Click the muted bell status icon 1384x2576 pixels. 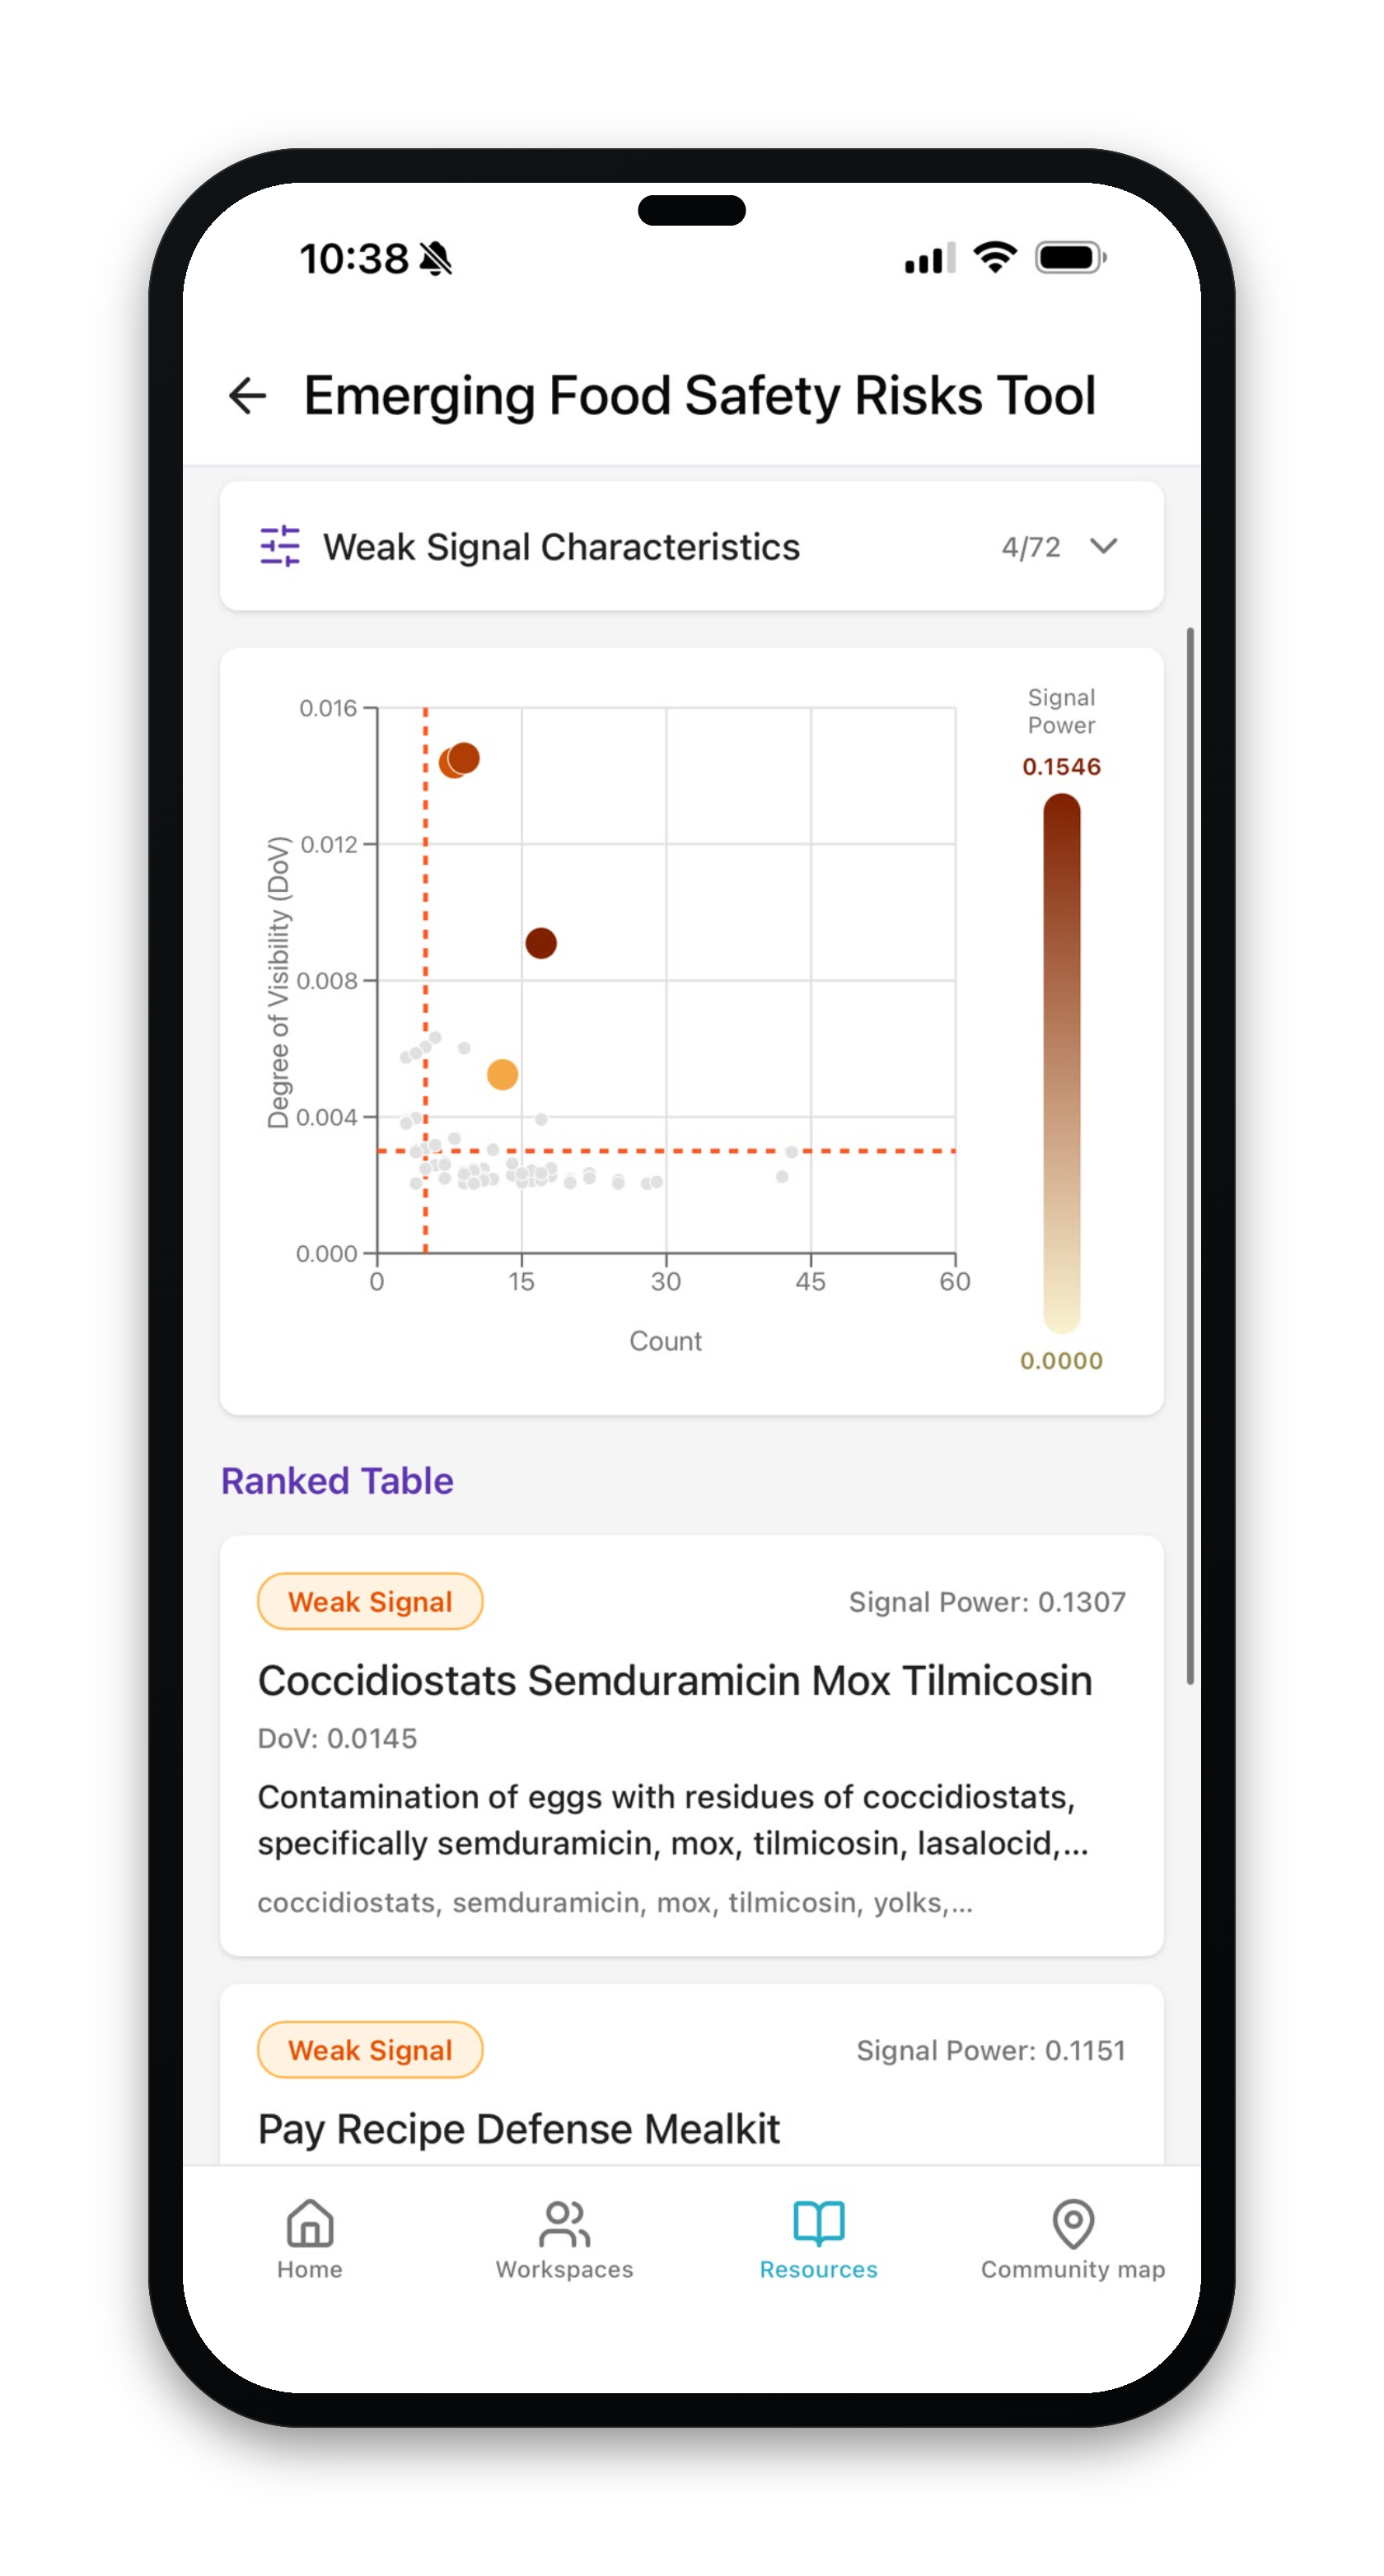coord(435,259)
